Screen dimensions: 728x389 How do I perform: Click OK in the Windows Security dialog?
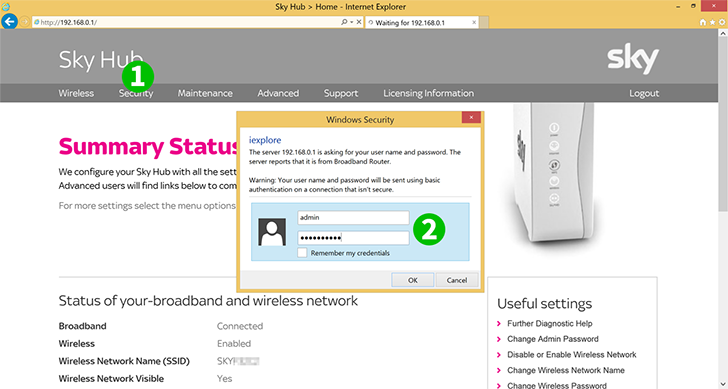pyautogui.click(x=413, y=280)
